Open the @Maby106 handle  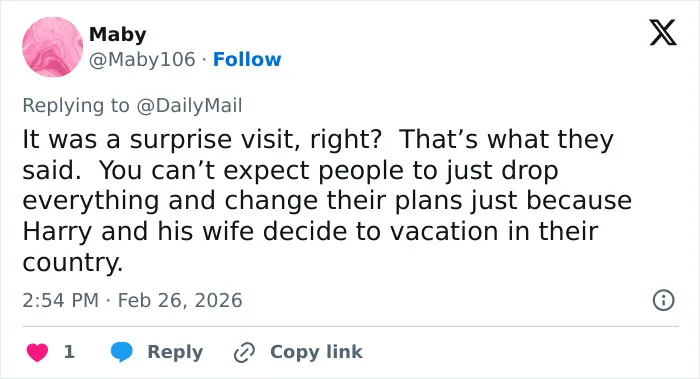[142, 59]
